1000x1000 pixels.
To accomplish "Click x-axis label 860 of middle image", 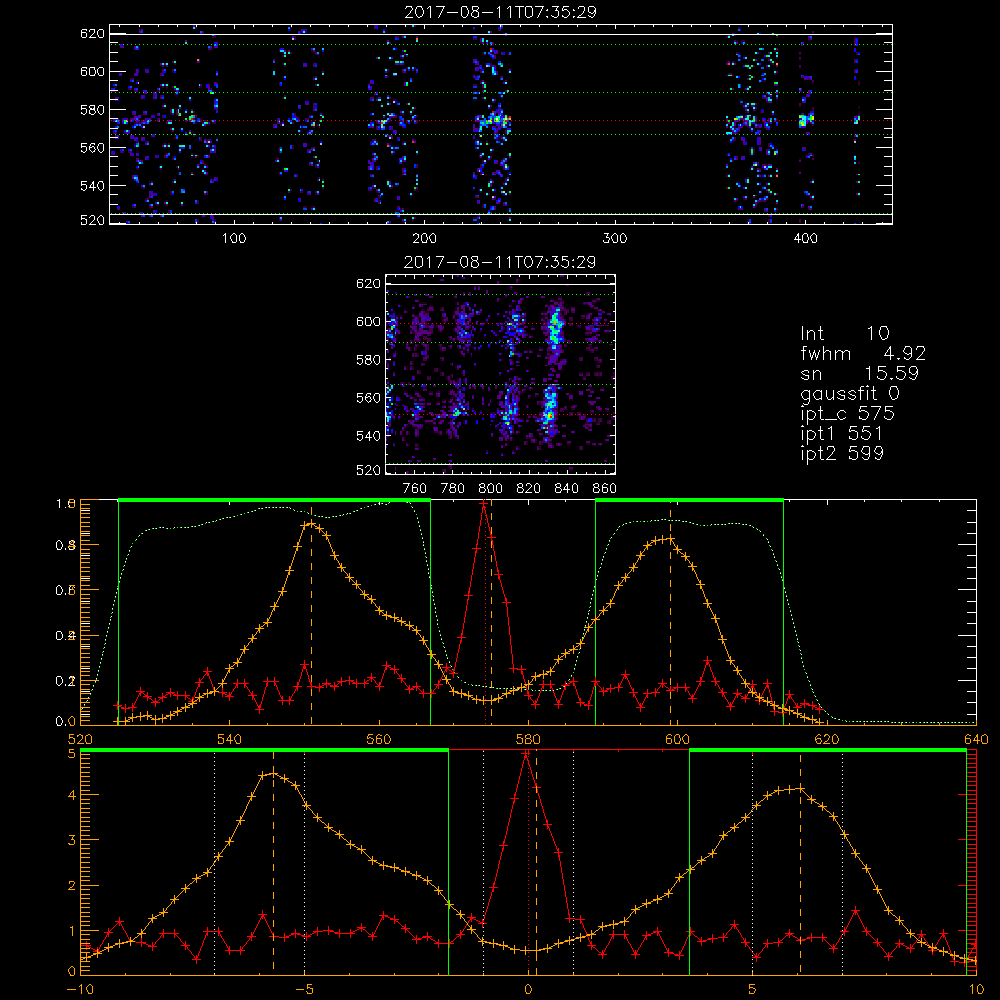I will (x=605, y=489).
